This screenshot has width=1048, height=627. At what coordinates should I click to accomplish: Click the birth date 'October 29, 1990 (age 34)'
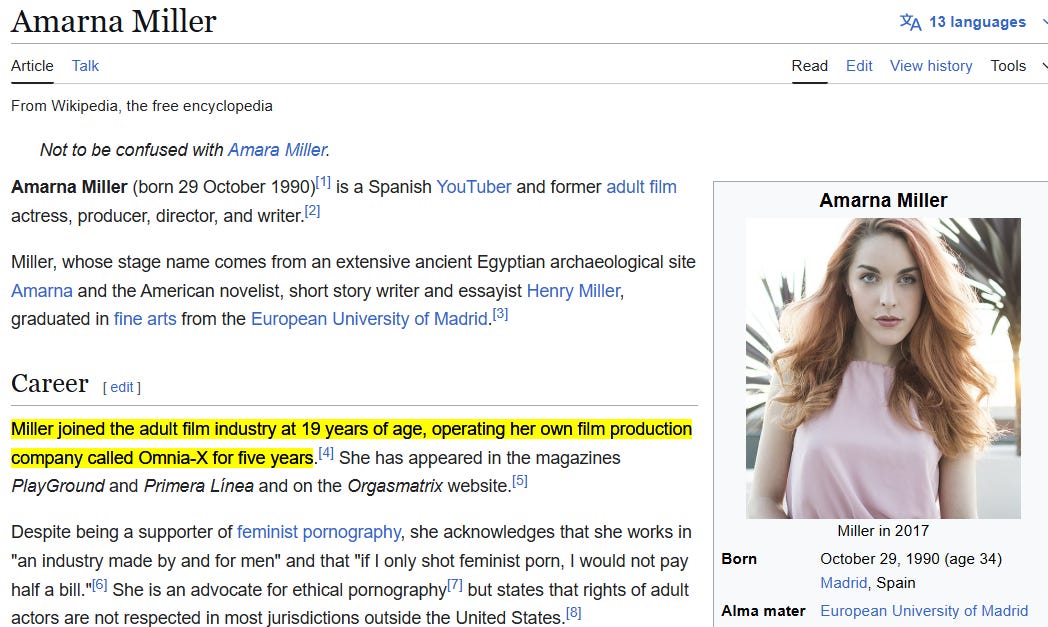click(911, 559)
